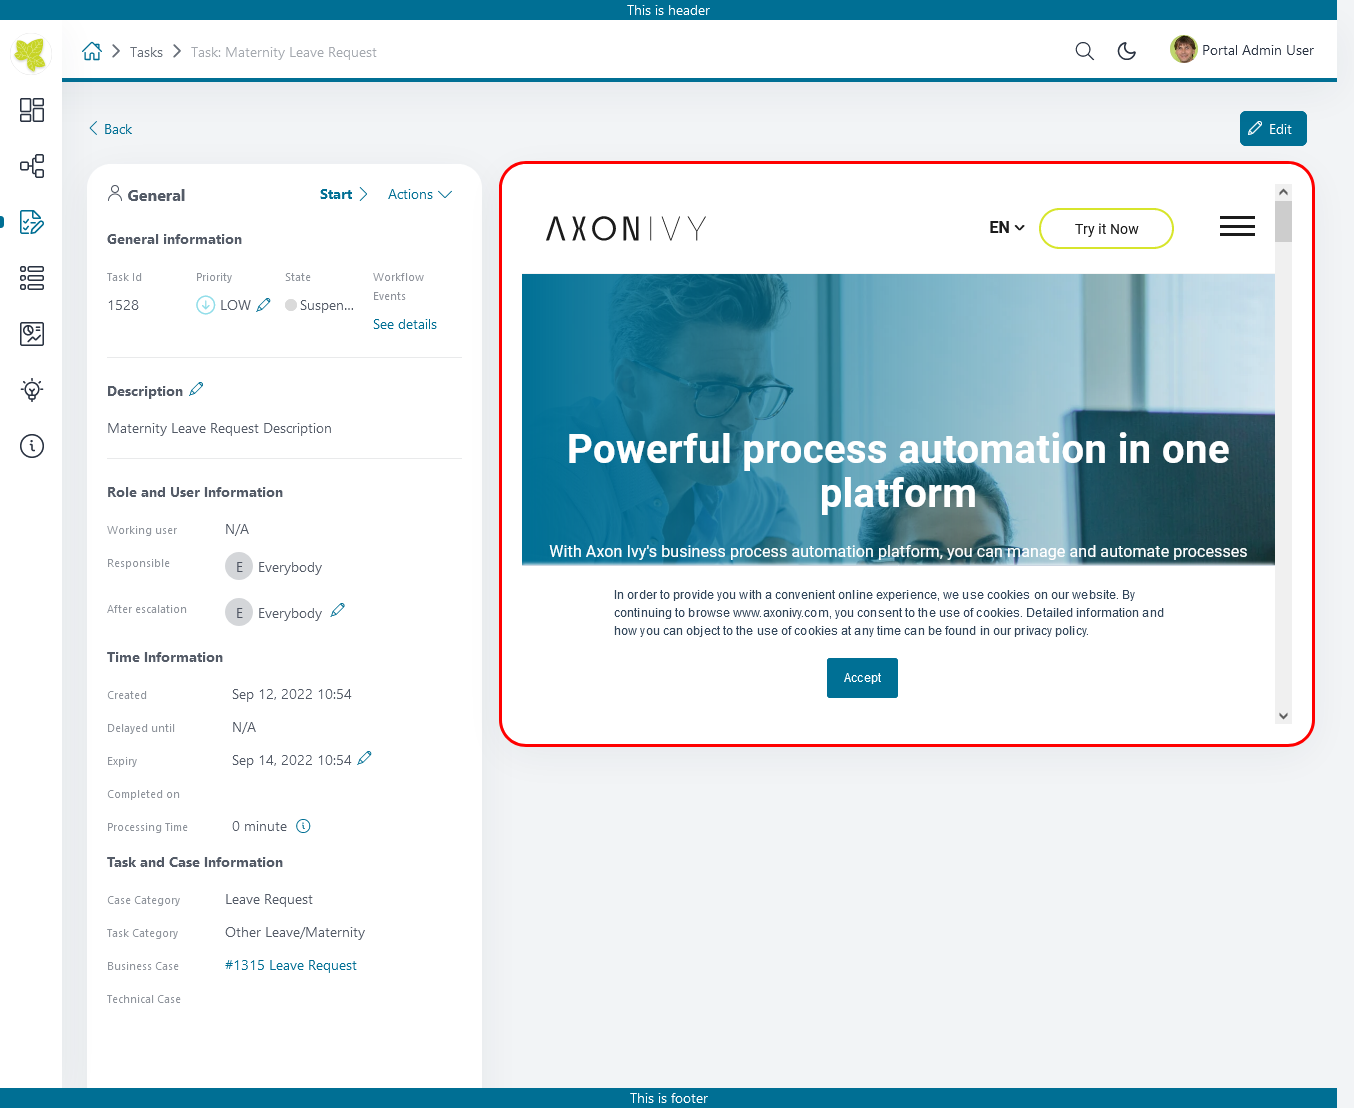
Task: Click Portal Admin User name
Action: pos(1258,50)
